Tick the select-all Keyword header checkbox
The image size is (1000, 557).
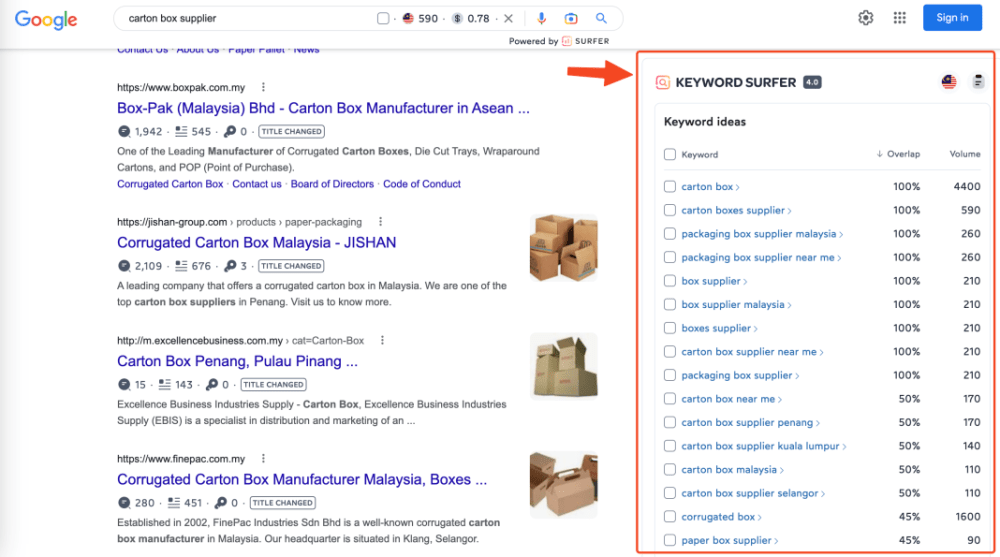[x=670, y=154]
